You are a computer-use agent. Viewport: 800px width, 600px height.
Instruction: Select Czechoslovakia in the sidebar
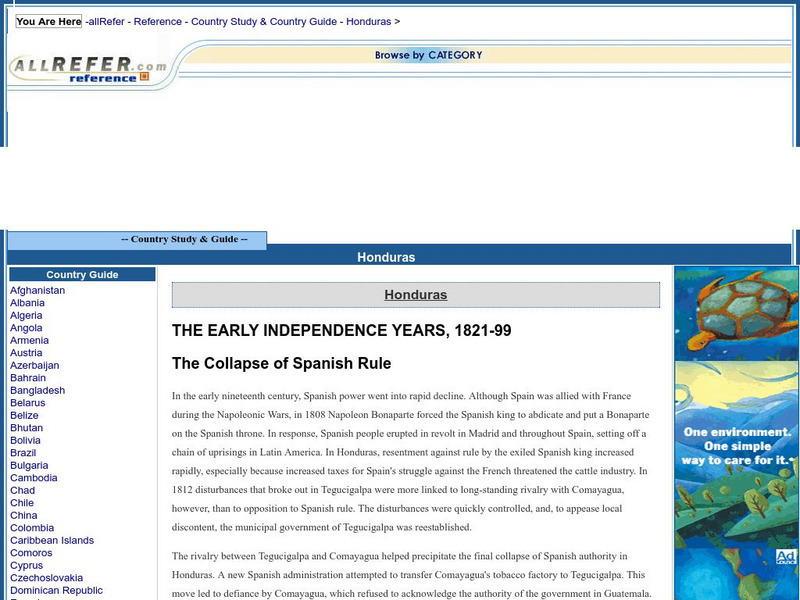49,577
